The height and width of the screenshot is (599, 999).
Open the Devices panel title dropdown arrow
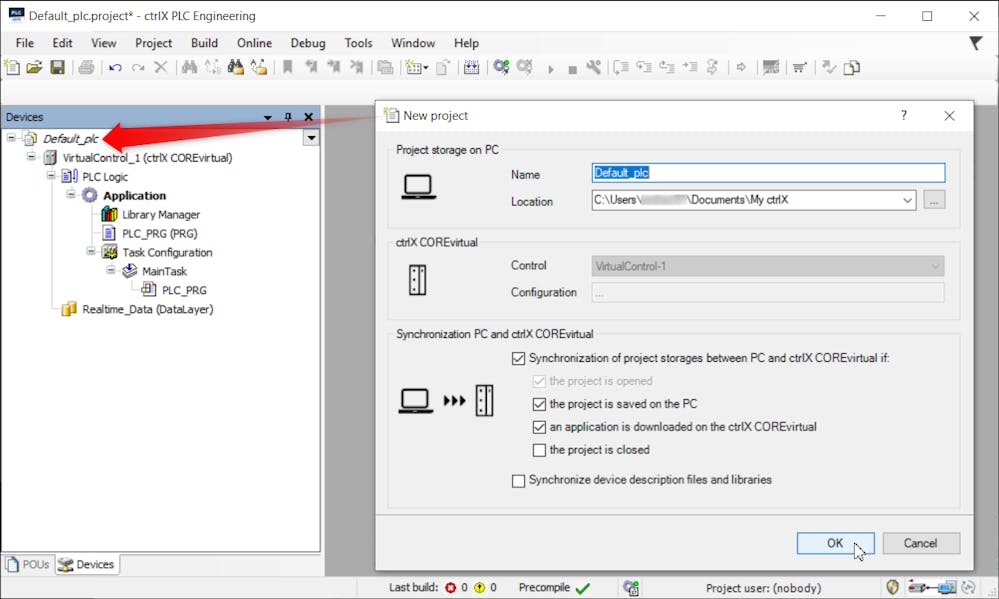[x=268, y=117]
